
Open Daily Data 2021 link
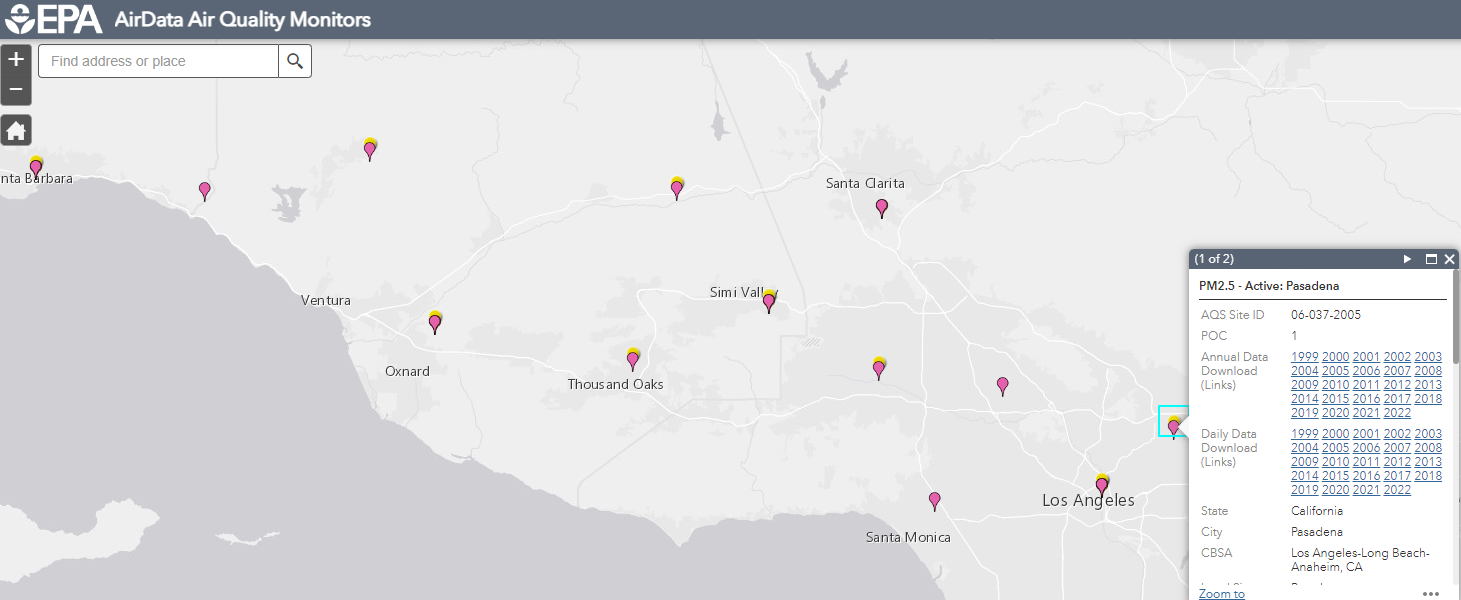click(1366, 490)
